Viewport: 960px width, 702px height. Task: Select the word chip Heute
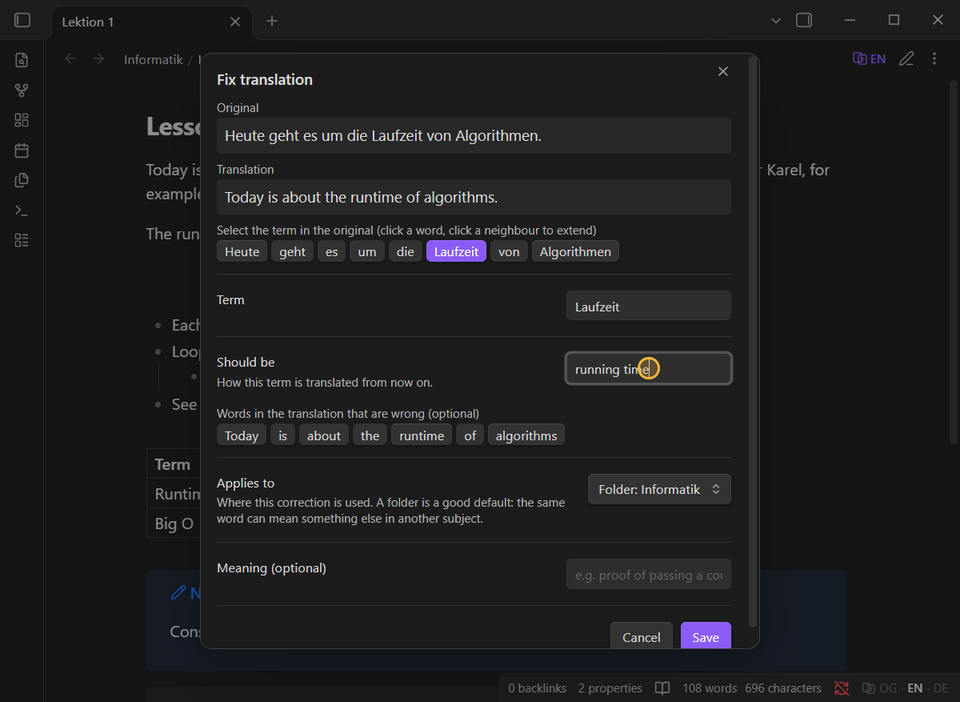pos(242,252)
